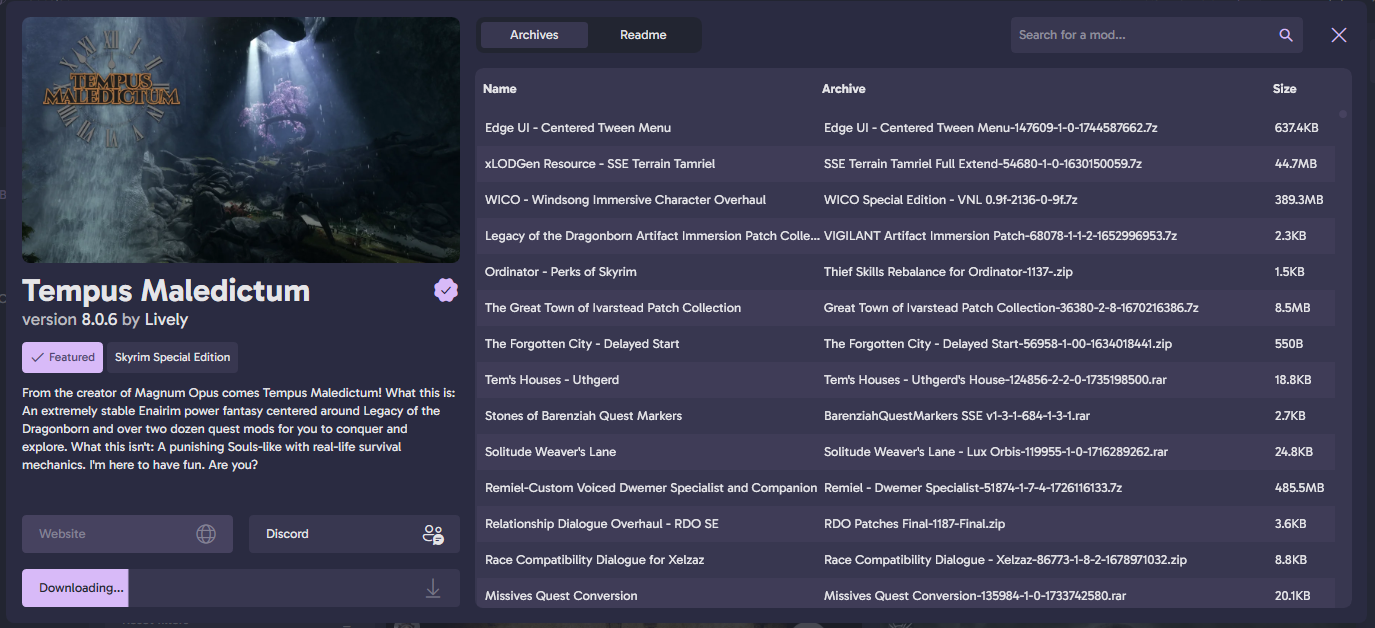Select Race Compatibility Dialogue for Xelzaz
The width and height of the screenshot is (1375, 628).
coord(594,560)
